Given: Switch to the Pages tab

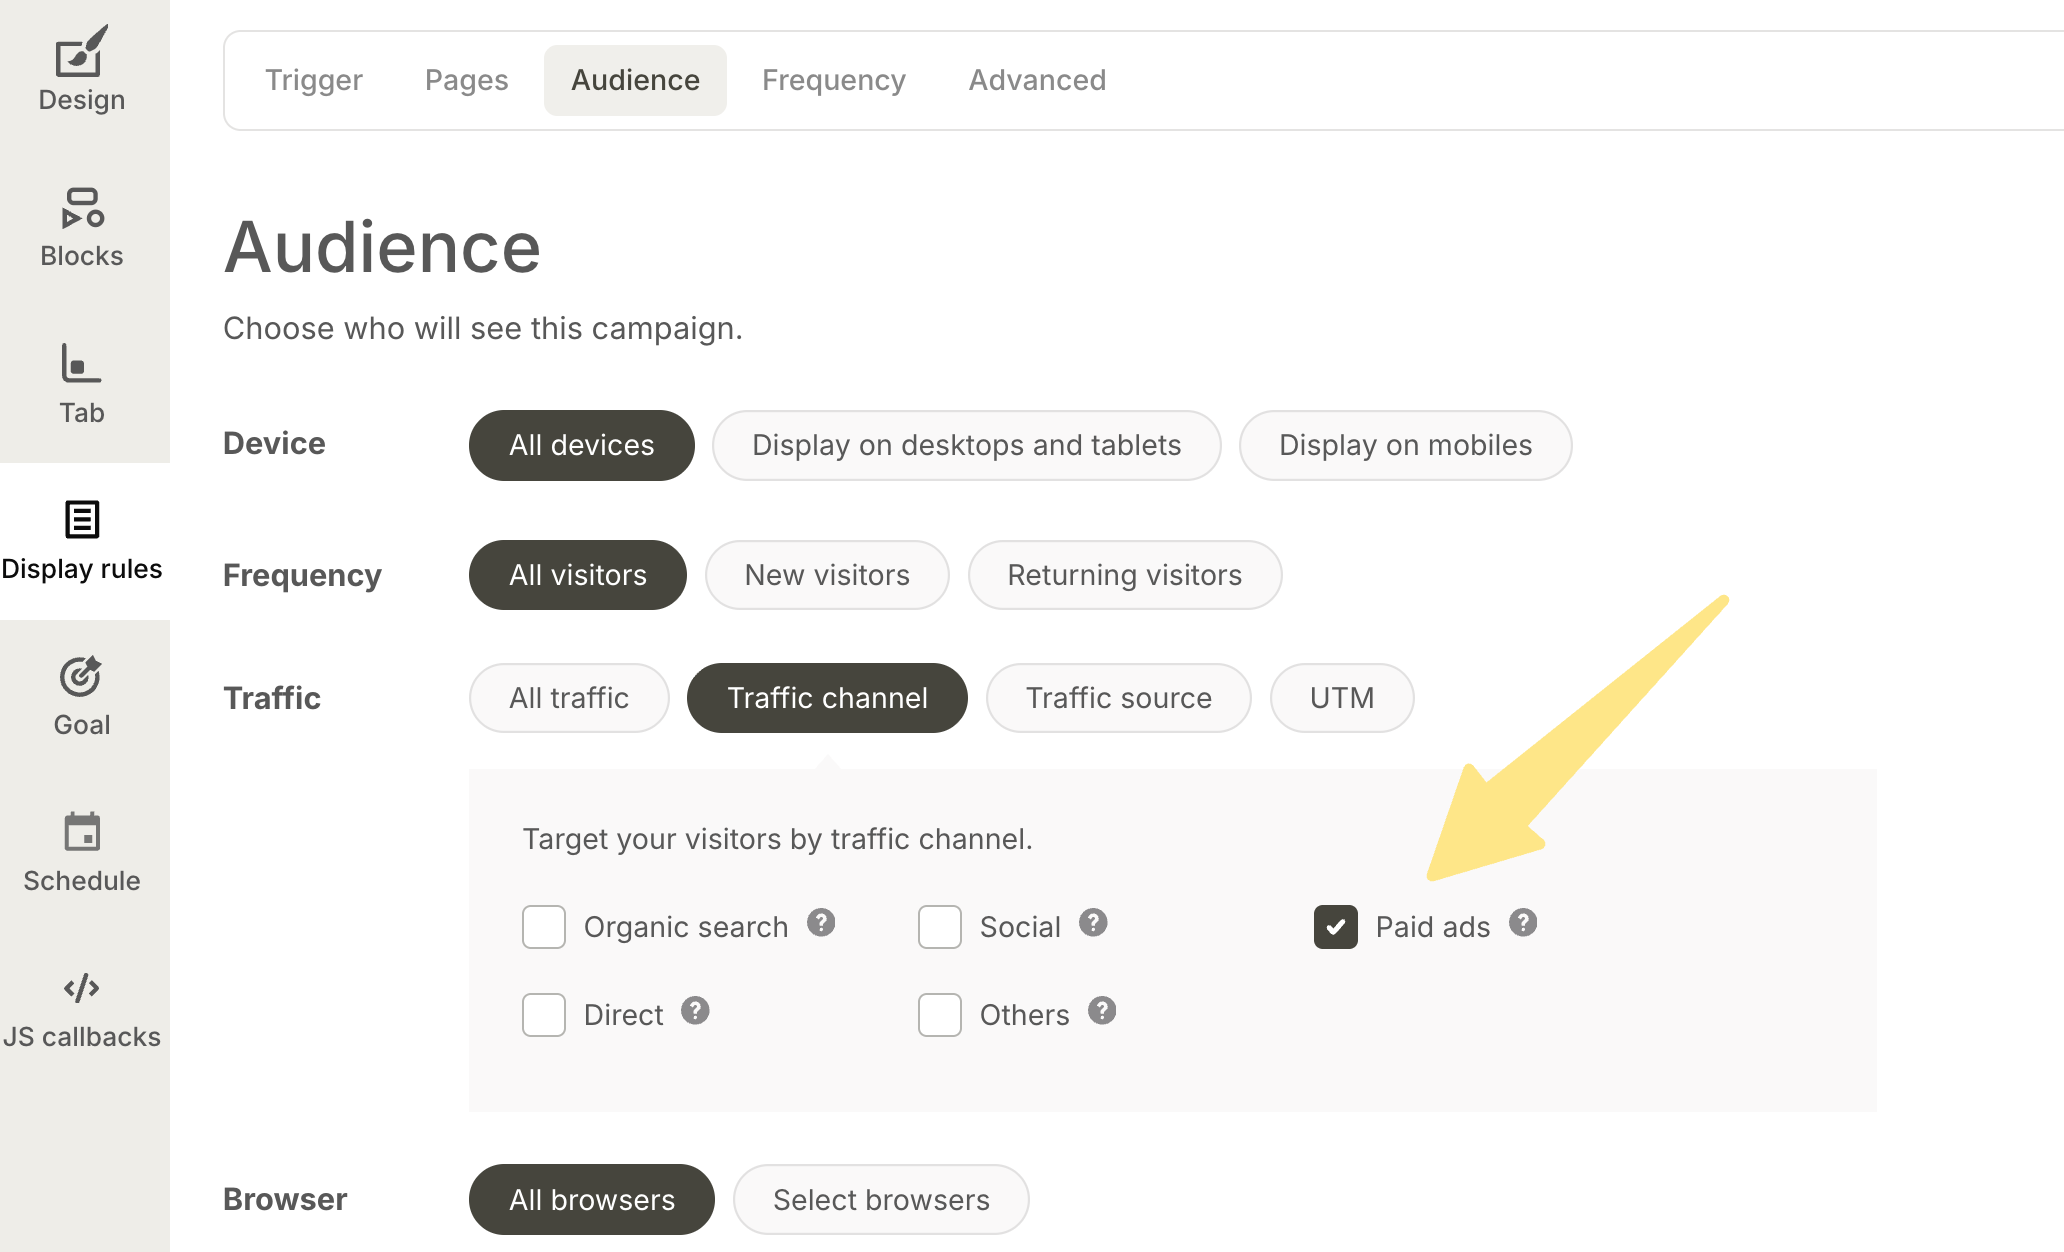Looking at the screenshot, I should (467, 80).
